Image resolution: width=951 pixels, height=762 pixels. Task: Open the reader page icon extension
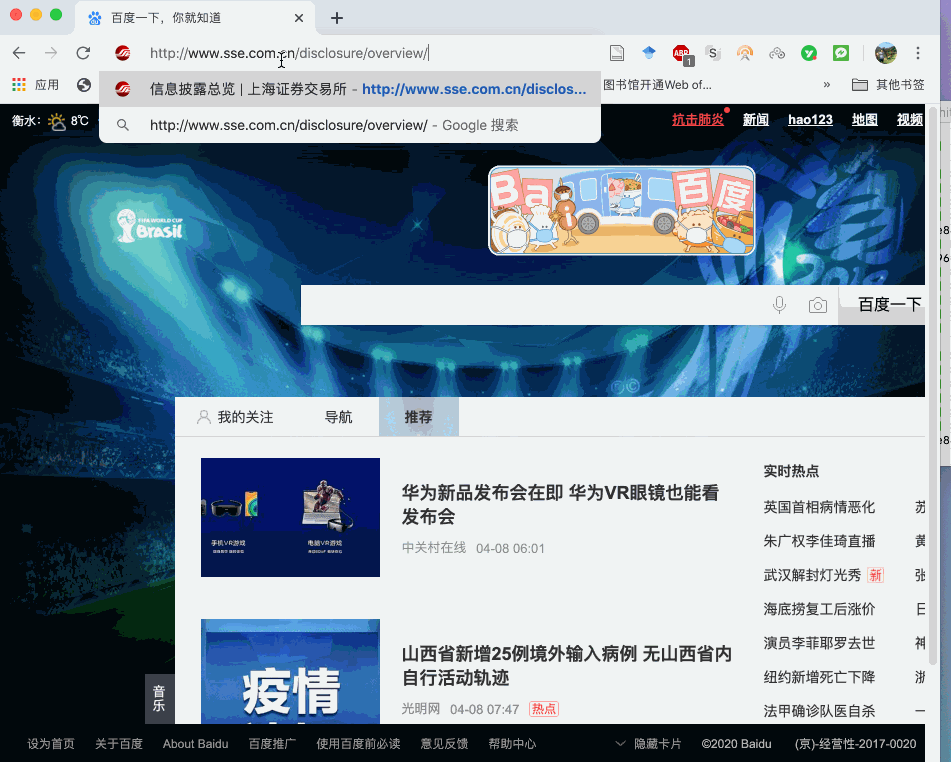tap(617, 53)
